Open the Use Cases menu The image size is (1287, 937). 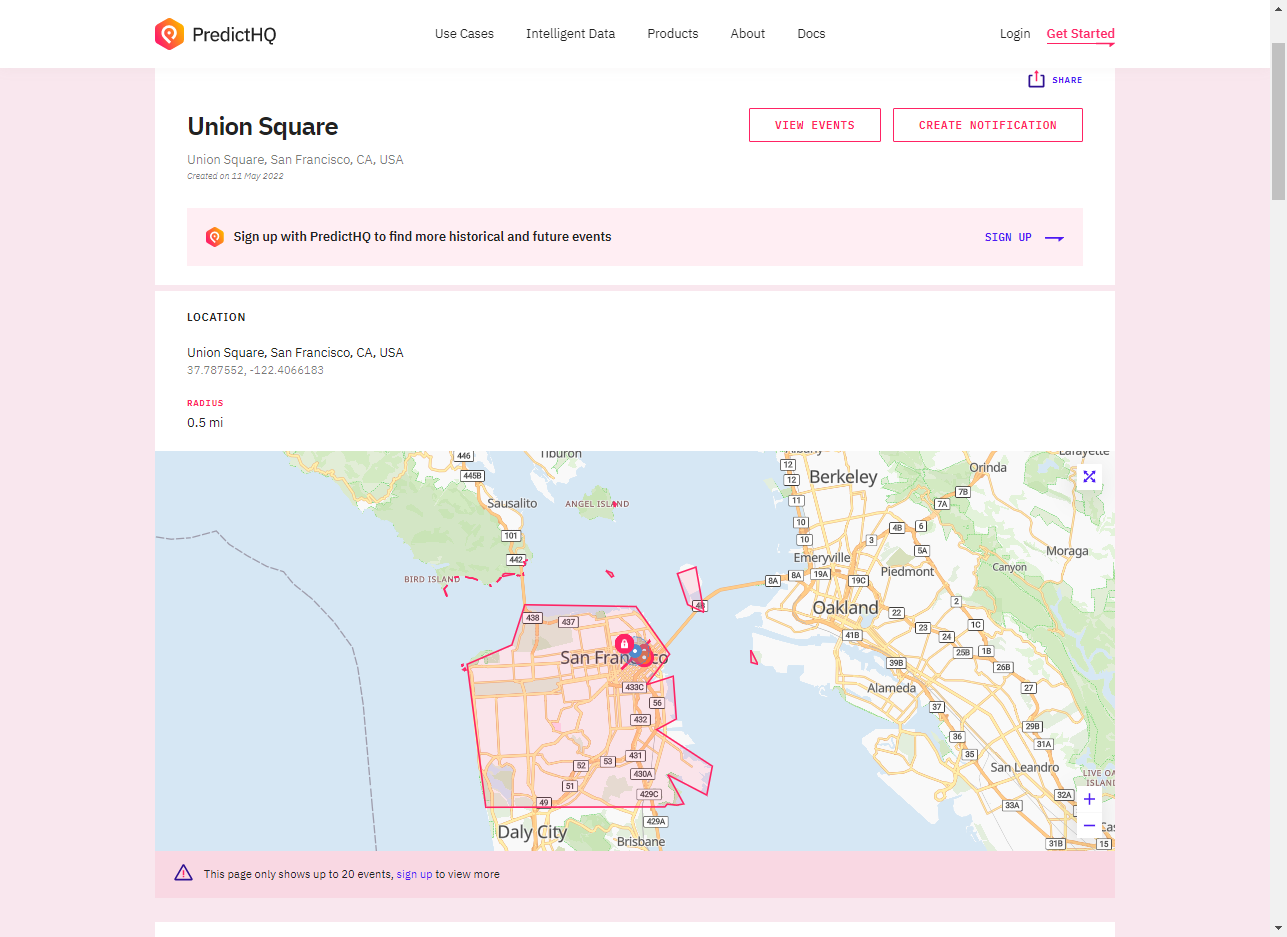464,34
